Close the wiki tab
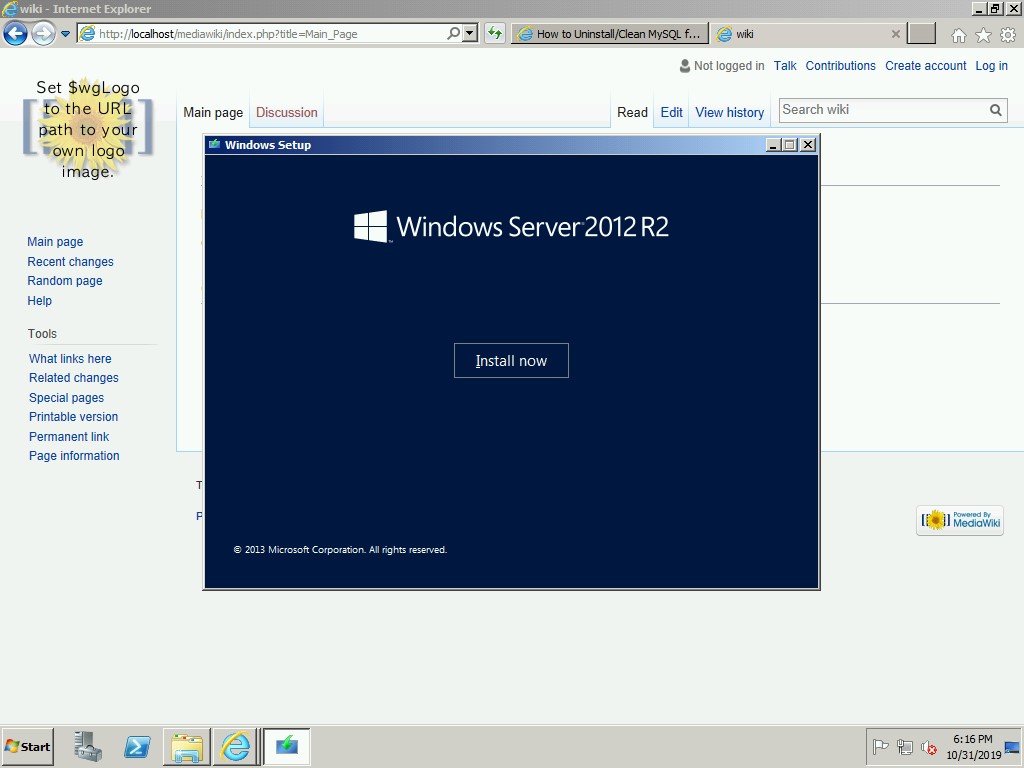The width and height of the screenshot is (1024, 768). pos(895,34)
